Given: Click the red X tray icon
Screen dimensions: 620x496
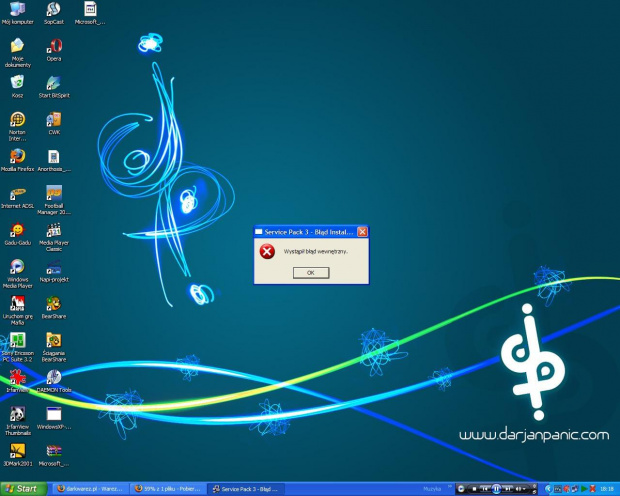Looking at the screenshot, I should pos(593,489).
